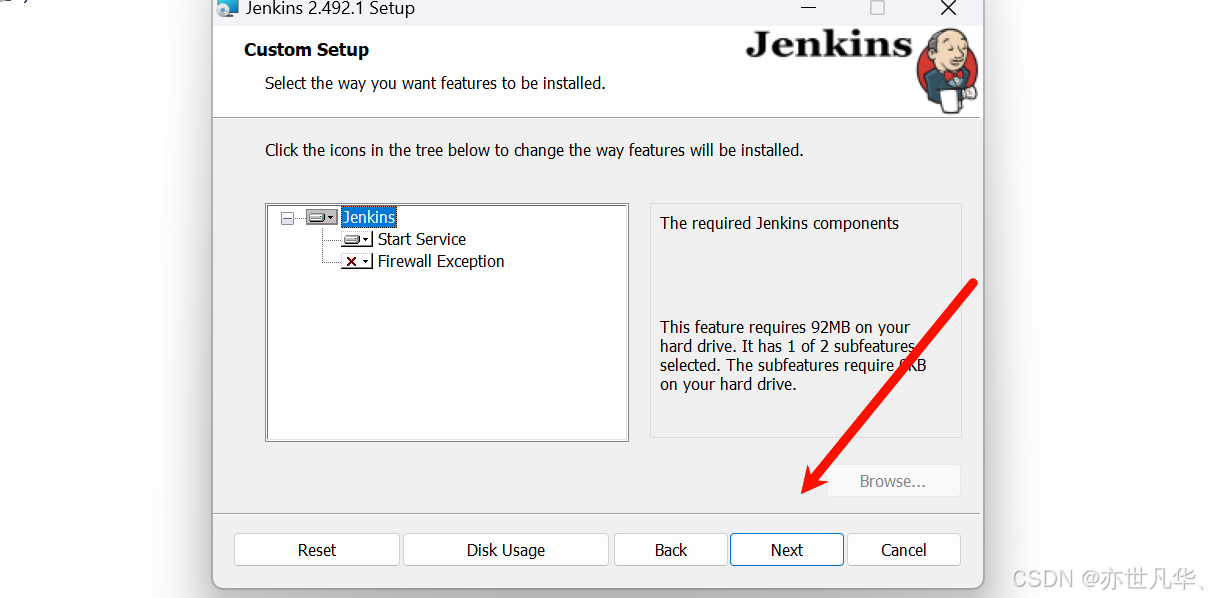Cancel the Jenkins setup
The width and height of the screenshot is (1223, 598).
904,550
